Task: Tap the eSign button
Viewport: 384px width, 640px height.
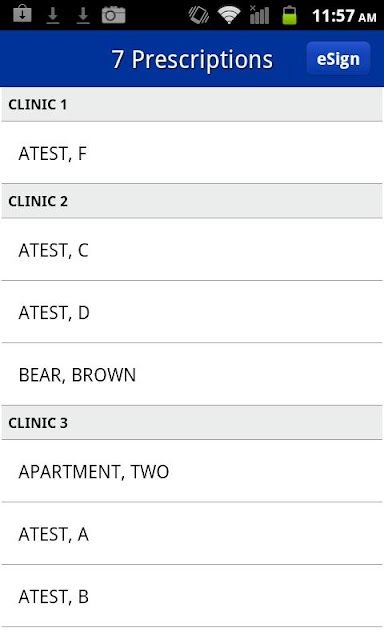Action: (338, 59)
